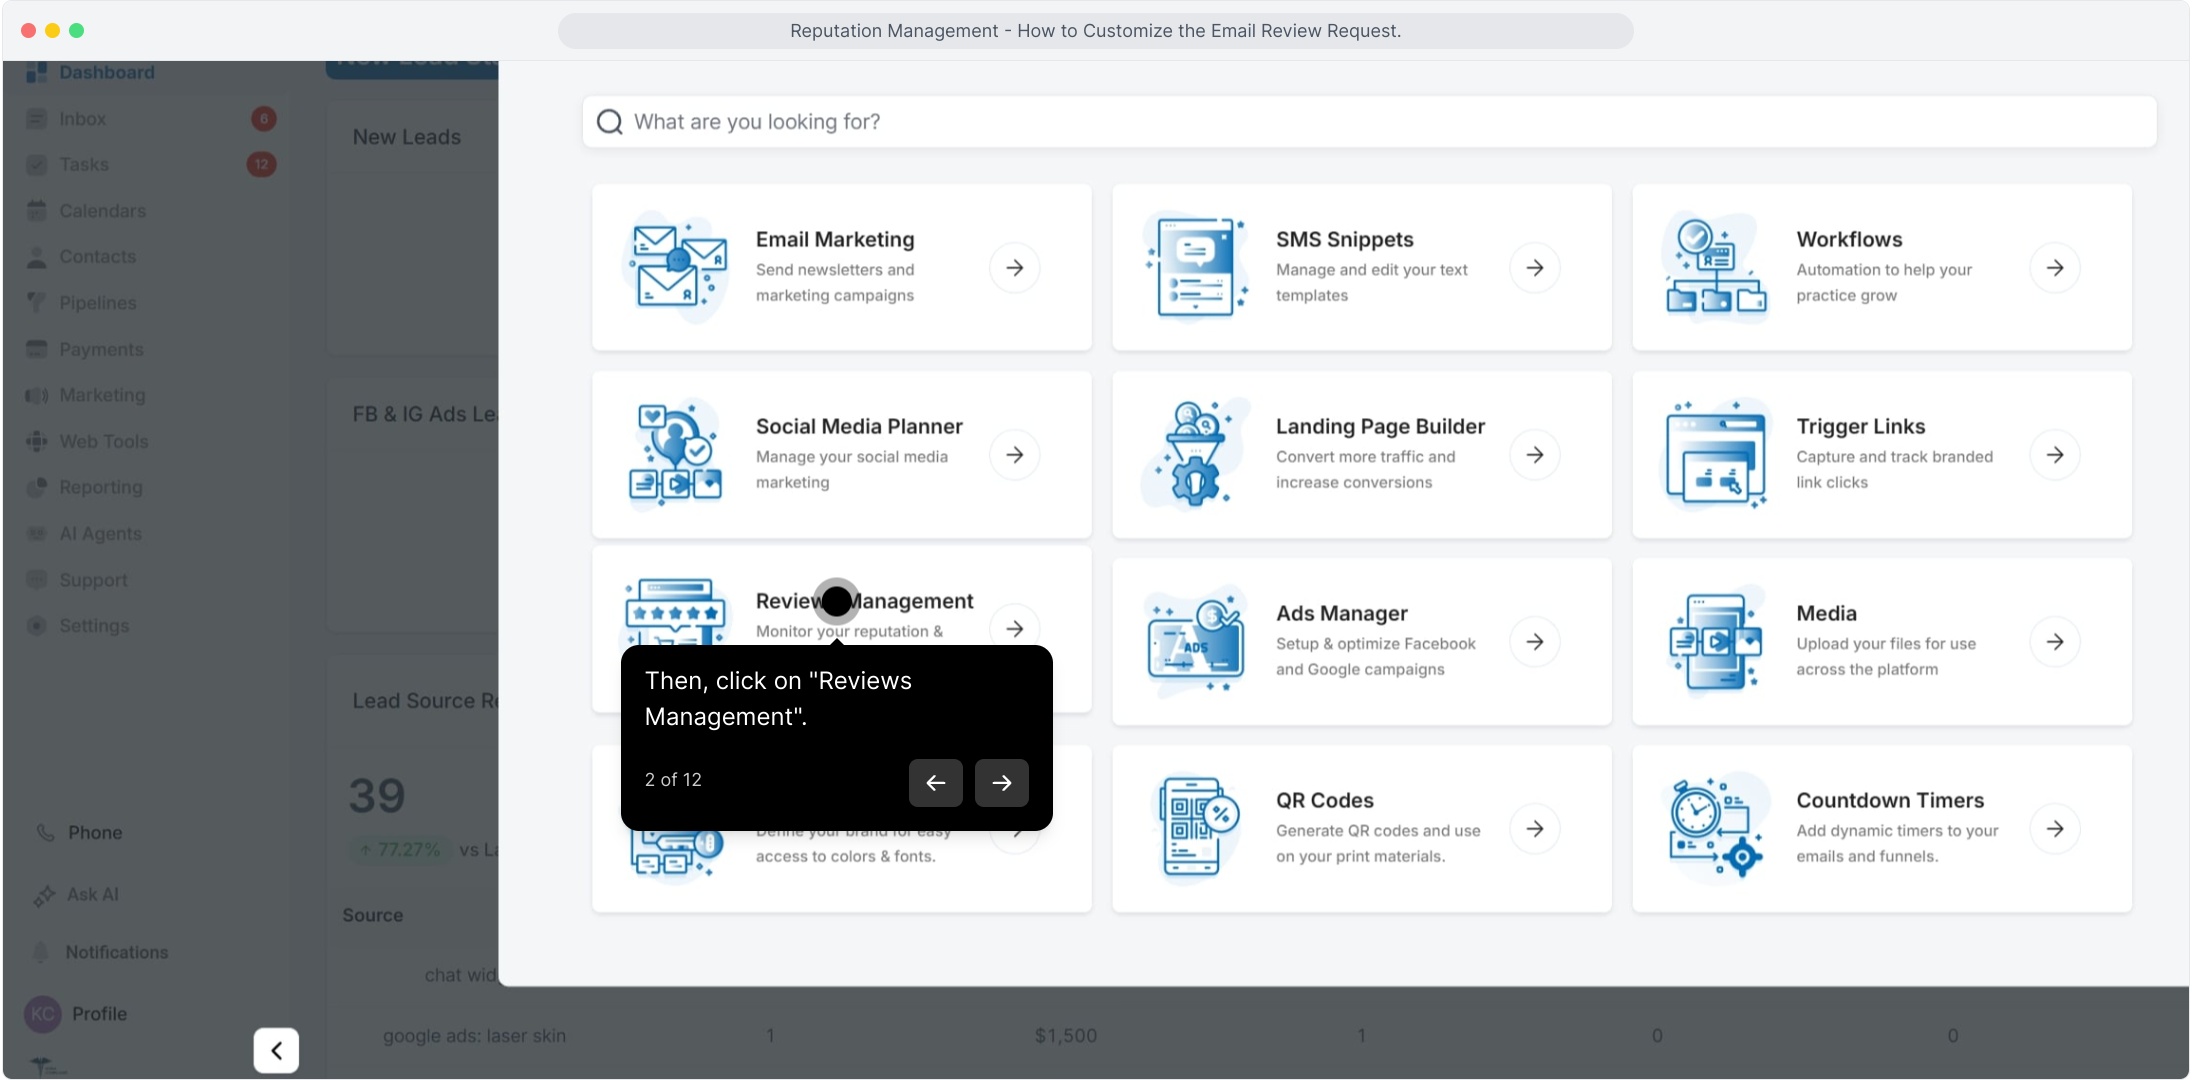Open the Email Marketing card arrow
2192x1080 pixels.
[1014, 268]
